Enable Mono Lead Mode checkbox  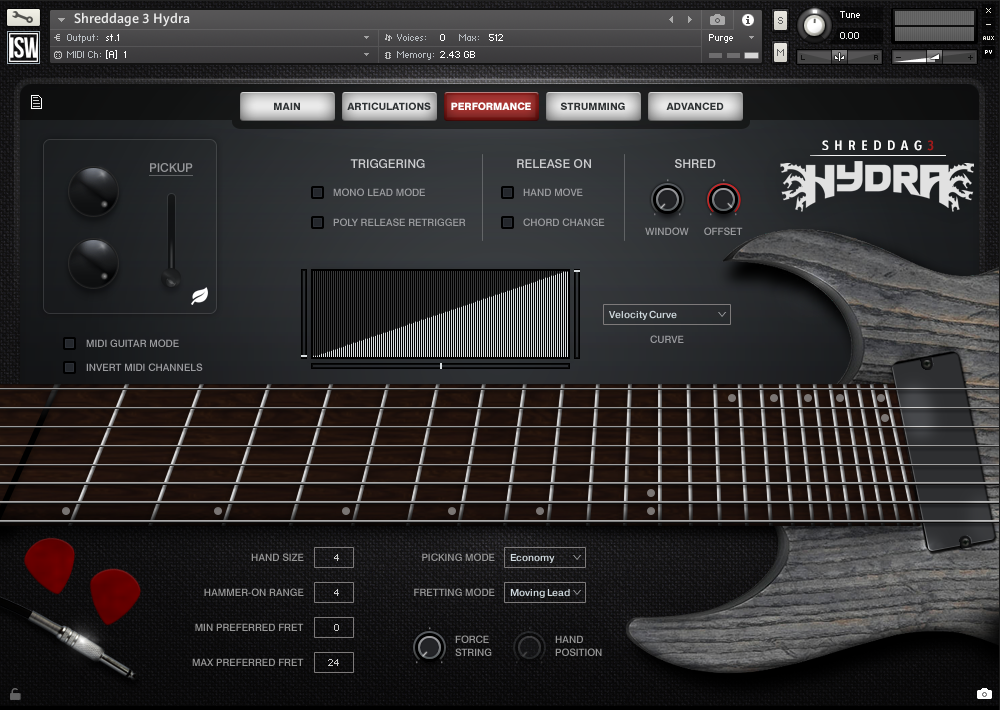click(318, 192)
